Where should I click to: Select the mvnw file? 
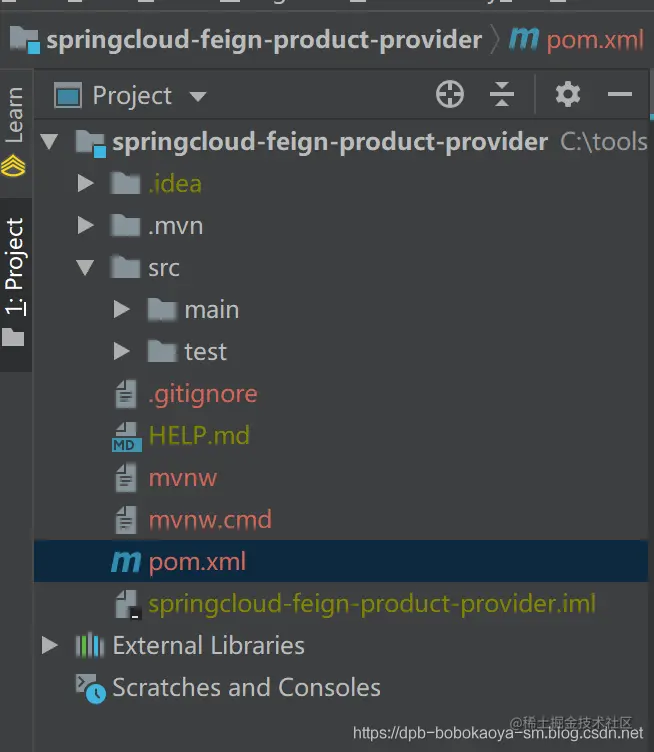click(x=183, y=478)
